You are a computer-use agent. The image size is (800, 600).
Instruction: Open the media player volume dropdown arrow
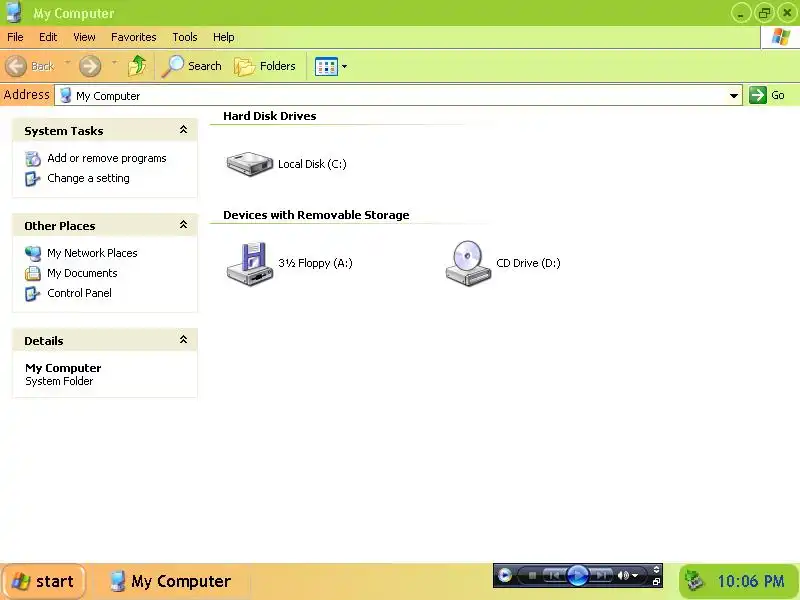coord(635,576)
